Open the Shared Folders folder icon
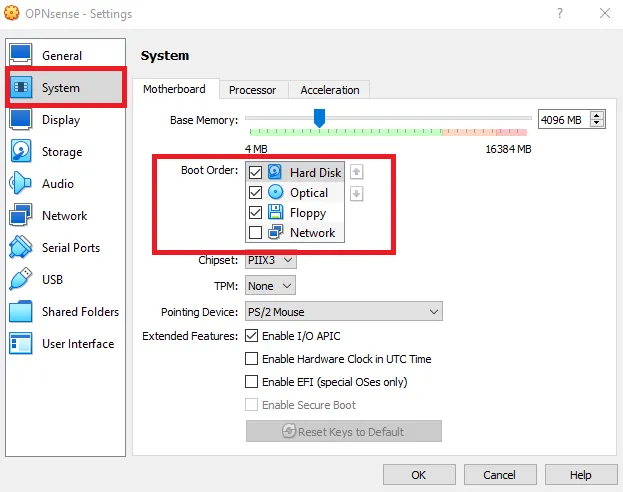 coord(21,311)
